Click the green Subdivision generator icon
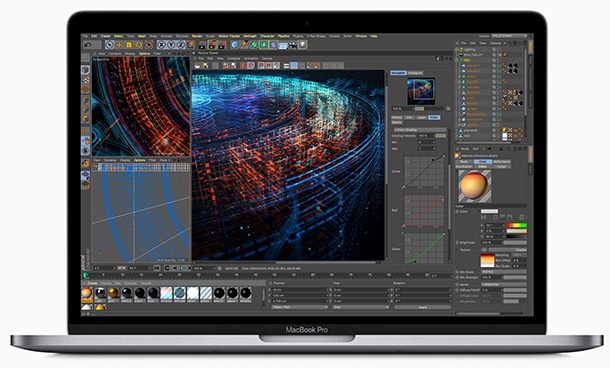 (254, 45)
